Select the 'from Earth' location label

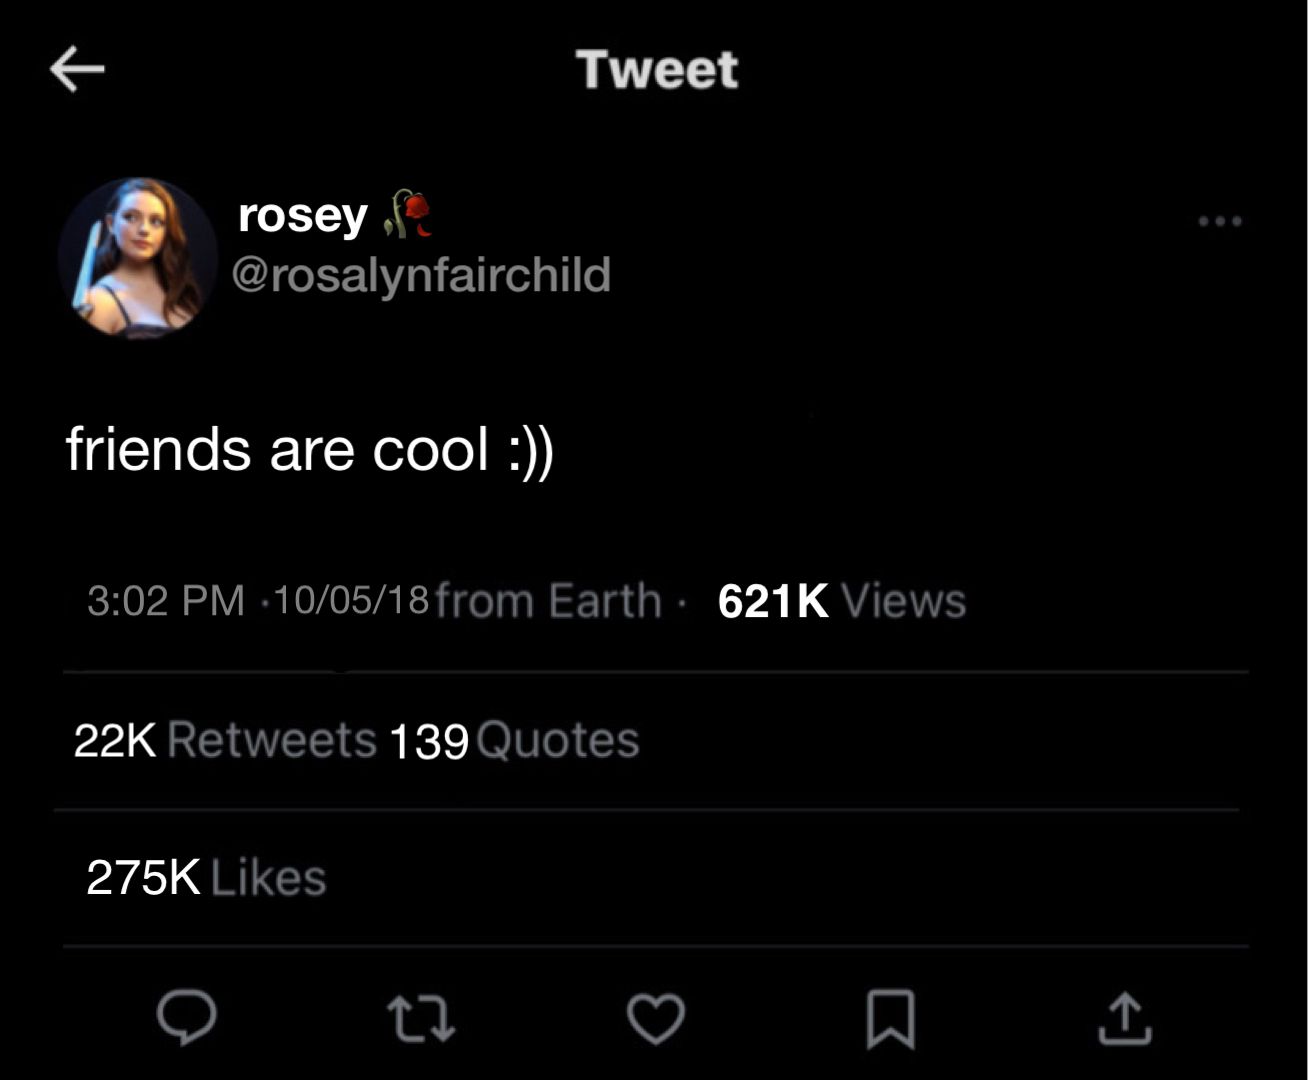pyautogui.click(x=549, y=601)
